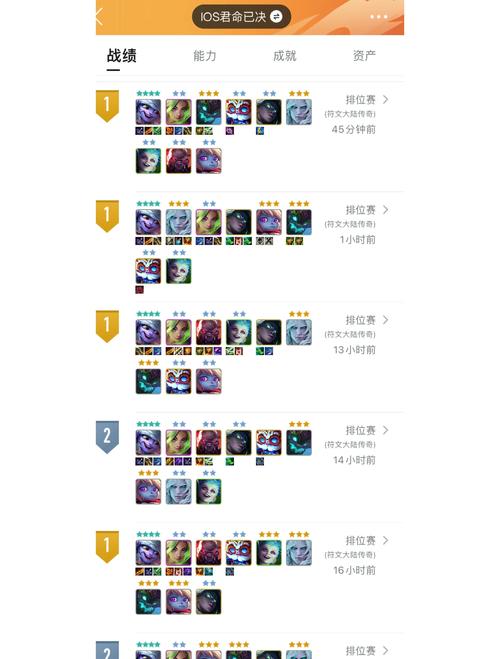The height and width of the screenshot is (659, 500).
Task: Select the 战绩 tab
Action: pyautogui.click(x=121, y=55)
